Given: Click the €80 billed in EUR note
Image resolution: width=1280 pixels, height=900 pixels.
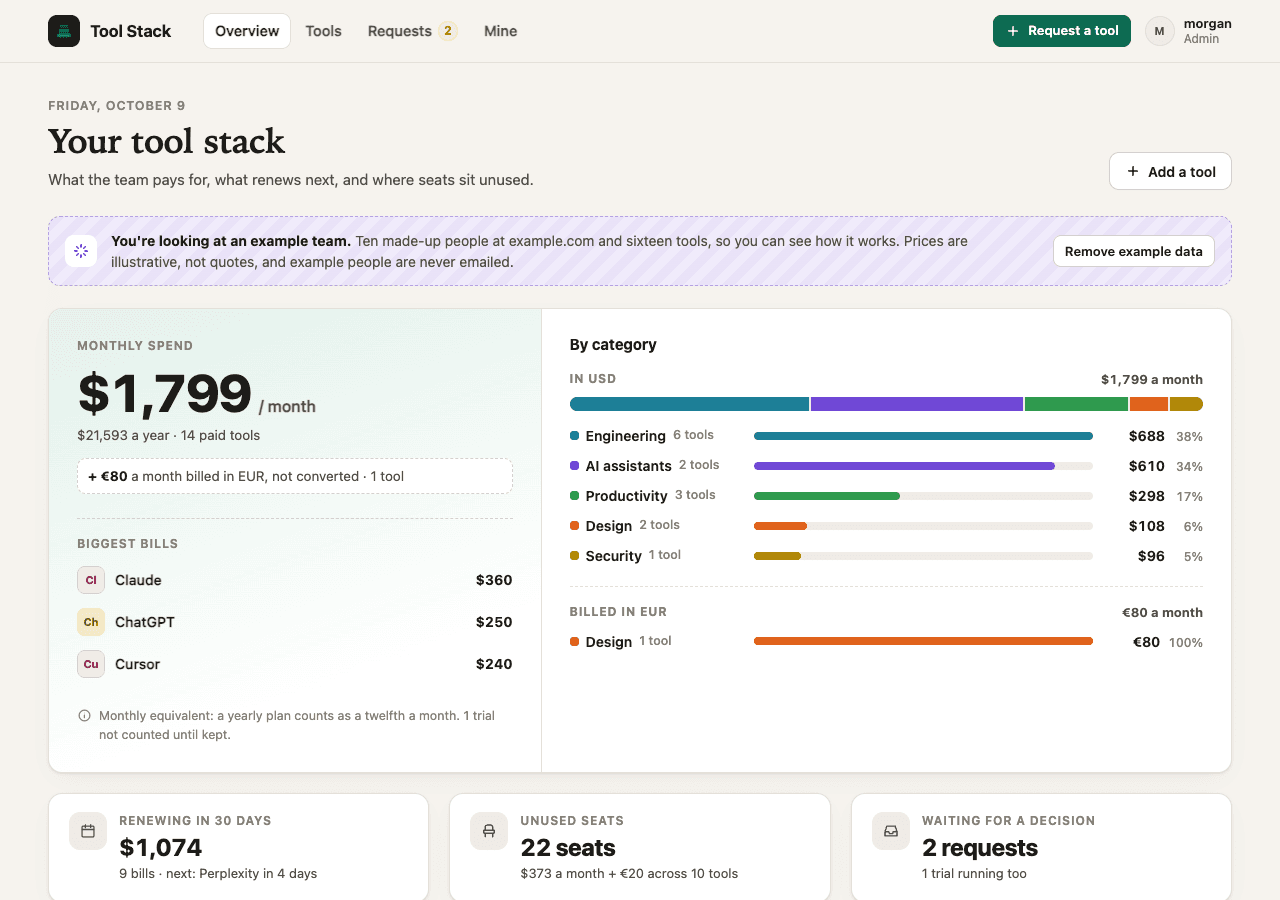Looking at the screenshot, I should click(x=295, y=476).
